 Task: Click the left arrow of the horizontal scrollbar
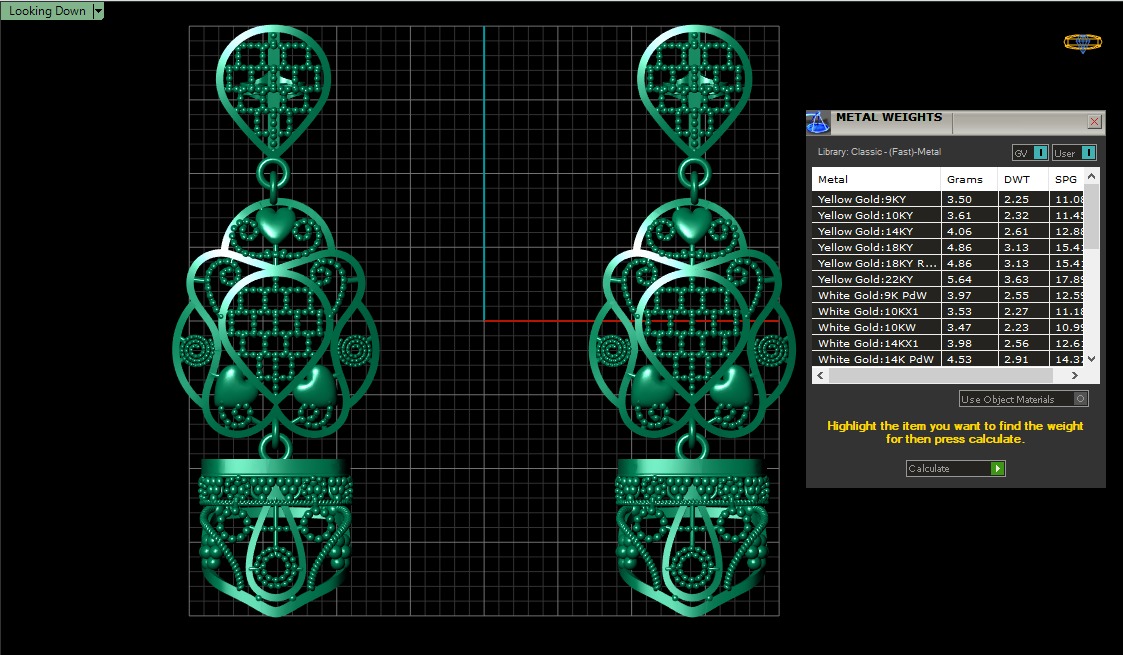pos(820,375)
